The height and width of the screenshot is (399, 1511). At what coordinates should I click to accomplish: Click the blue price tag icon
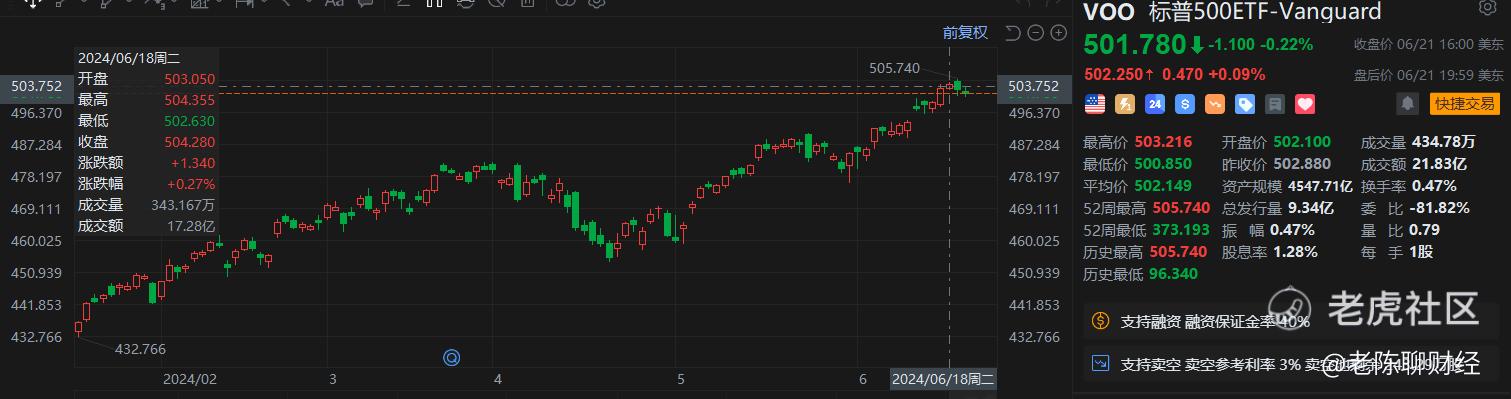point(1245,103)
